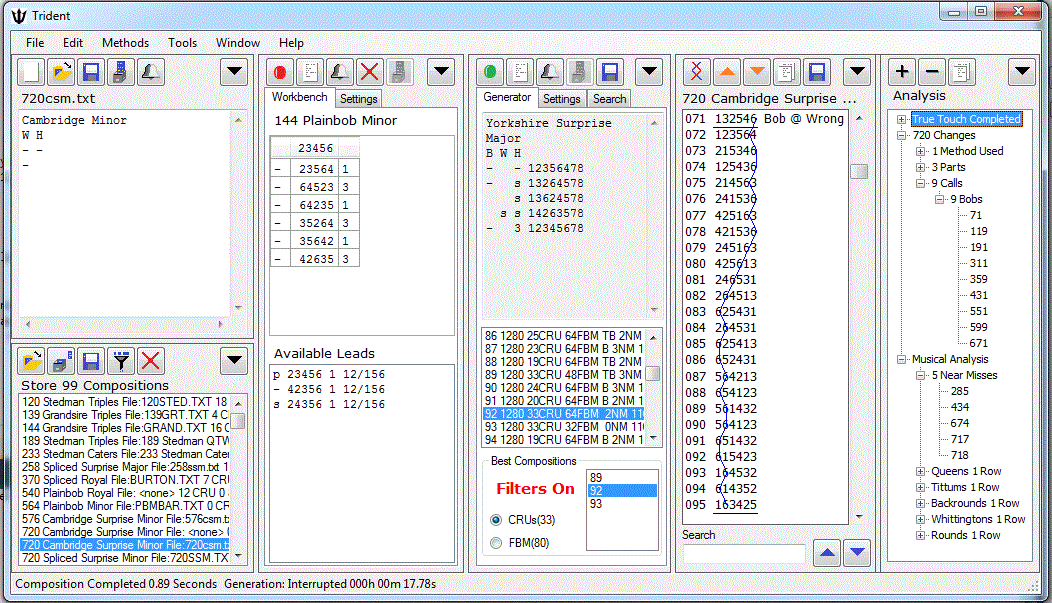Expand the 3 Parts node
Image resolution: width=1052 pixels, height=603 pixels.
921,168
